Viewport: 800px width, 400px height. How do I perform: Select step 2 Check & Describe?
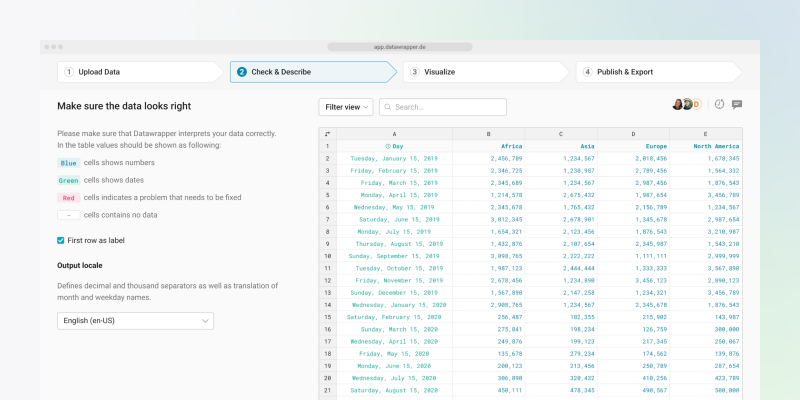313,72
